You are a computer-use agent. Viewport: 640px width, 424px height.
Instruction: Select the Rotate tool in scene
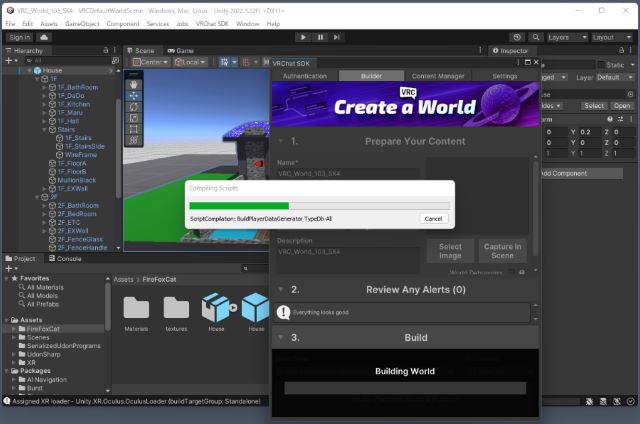point(133,107)
